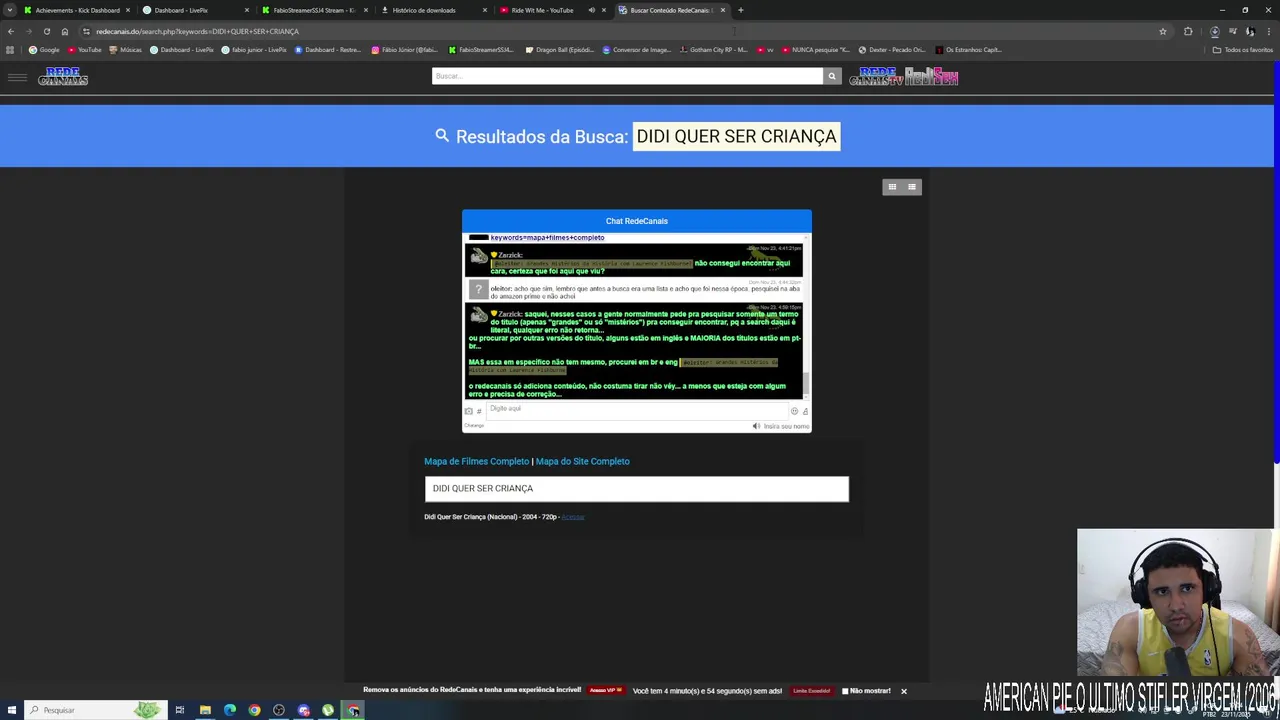Open File Explorer from taskbar
The width and height of the screenshot is (1280, 720).
coord(205,710)
